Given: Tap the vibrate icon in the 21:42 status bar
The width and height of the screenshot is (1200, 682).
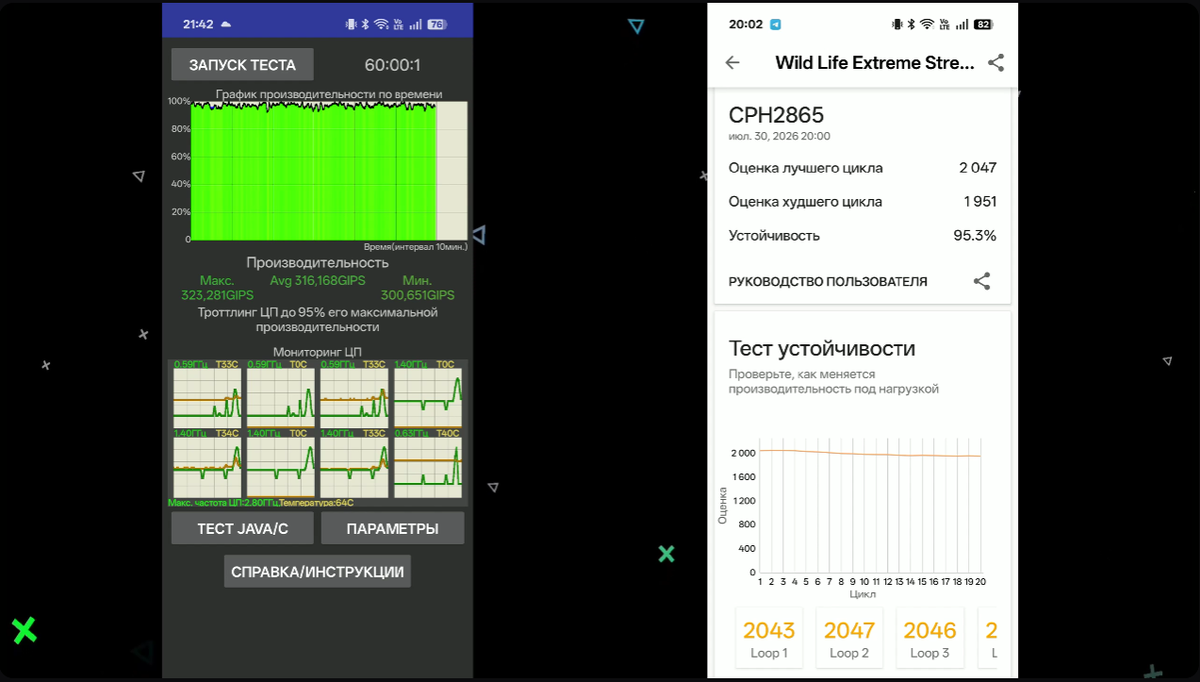Looking at the screenshot, I should tap(351, 24).
